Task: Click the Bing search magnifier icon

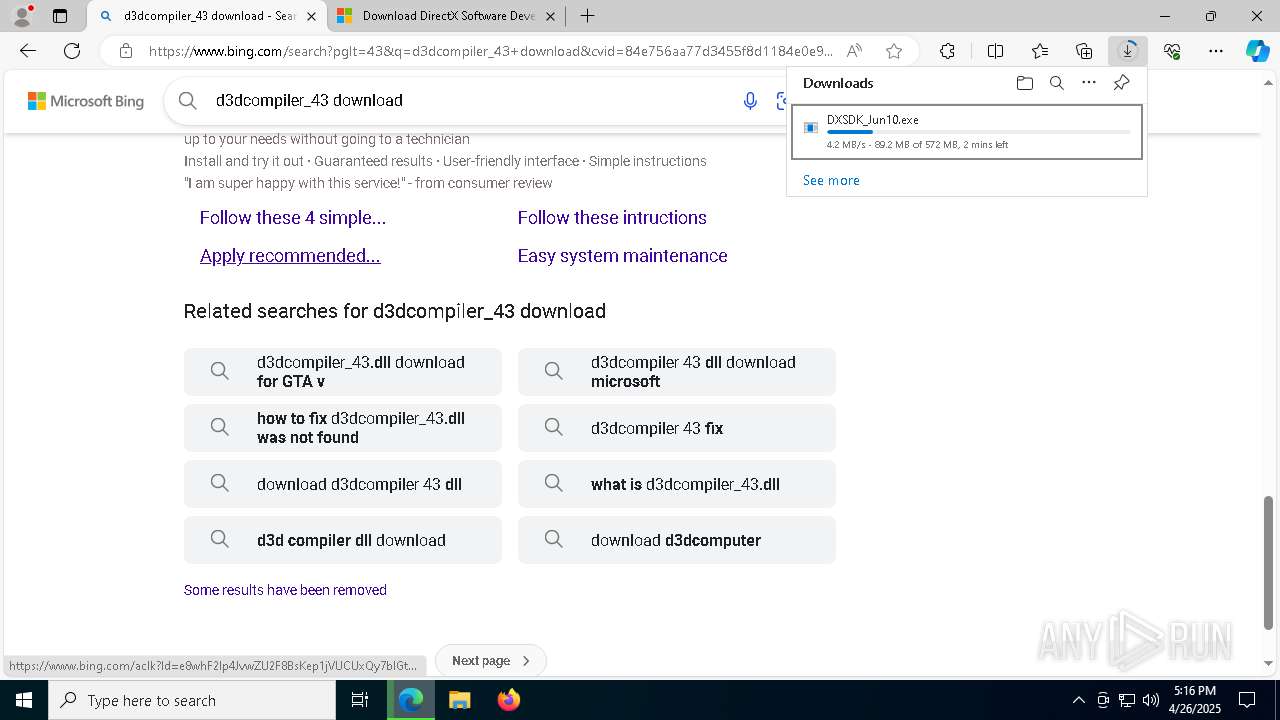Action: click(x=187, y=100)
